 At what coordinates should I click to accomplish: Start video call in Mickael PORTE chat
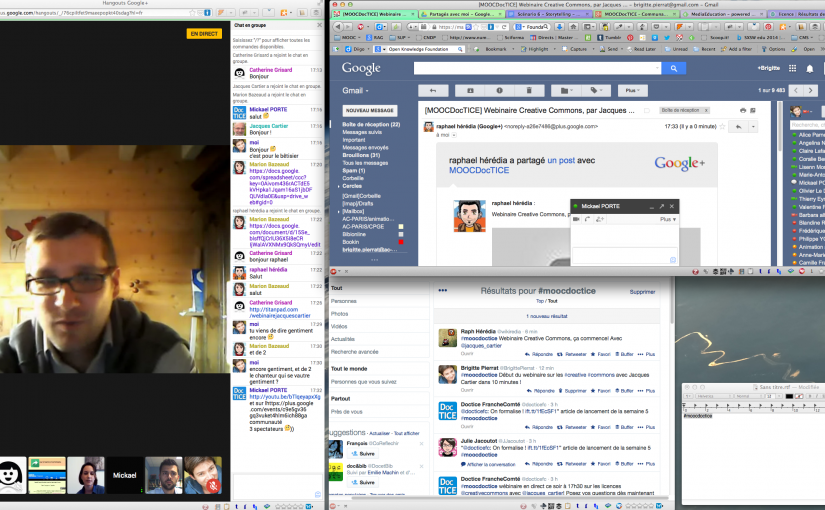[x=576, y=219]
